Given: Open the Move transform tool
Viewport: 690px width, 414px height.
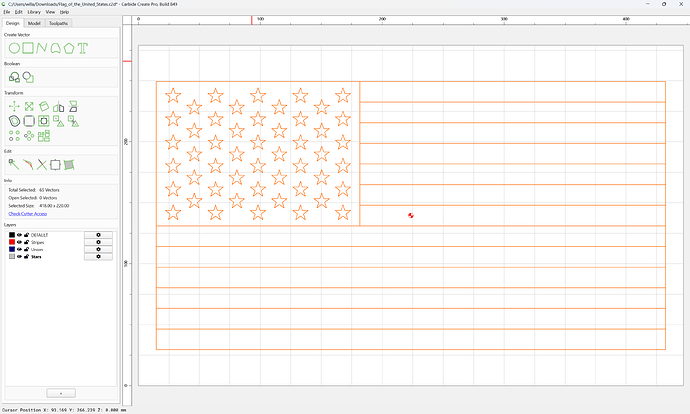Looking at the screenshot, I should click(x=14, y=106).
